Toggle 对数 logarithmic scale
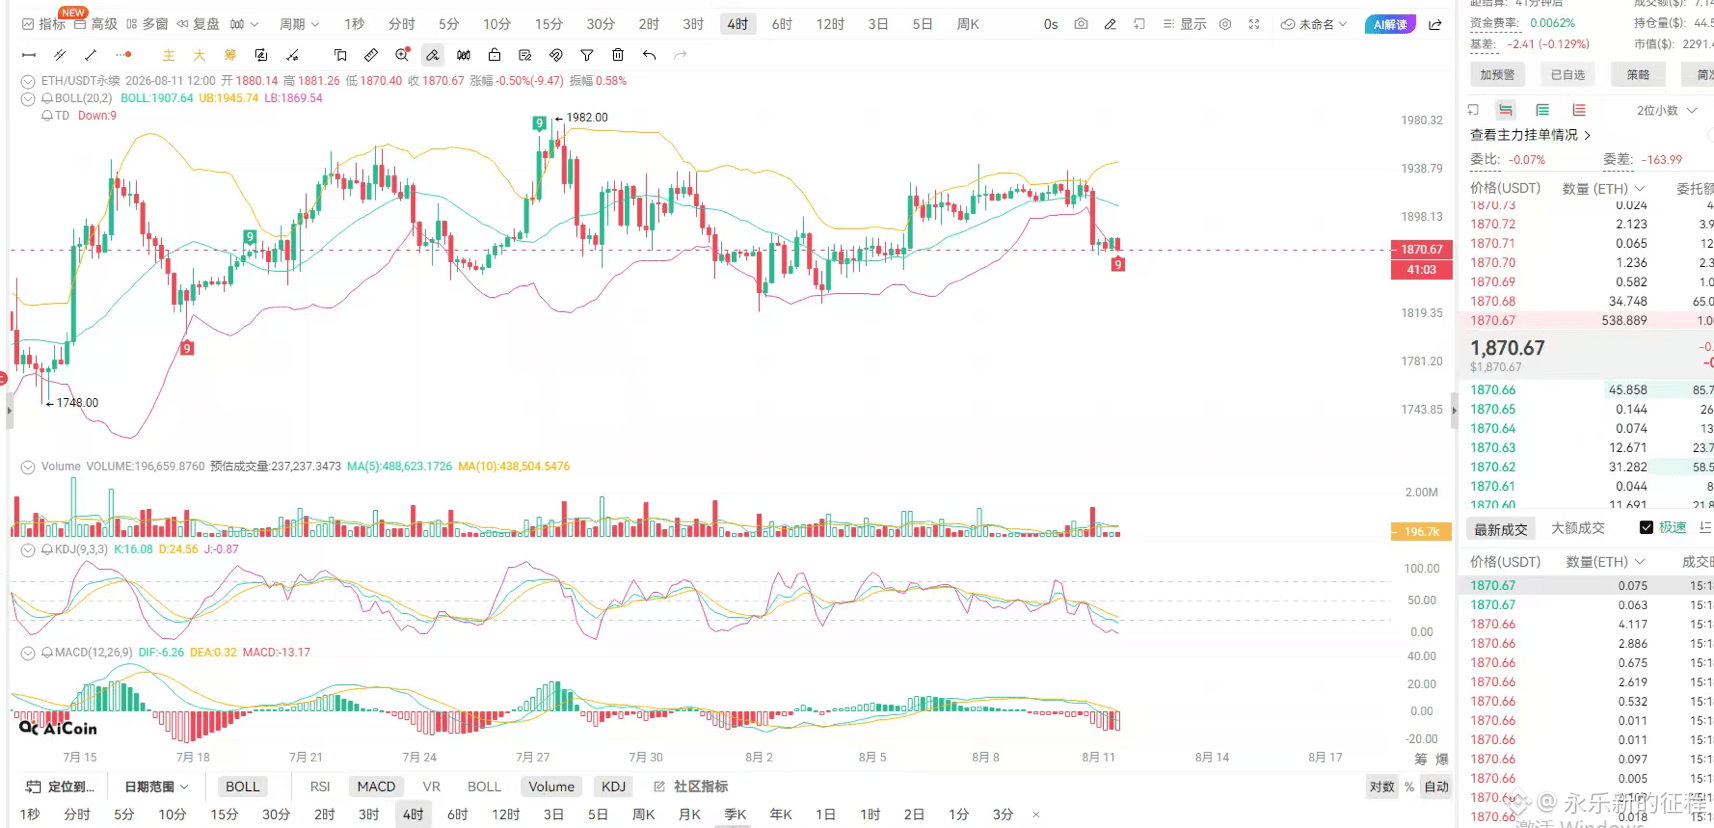 pos(1382,787)
